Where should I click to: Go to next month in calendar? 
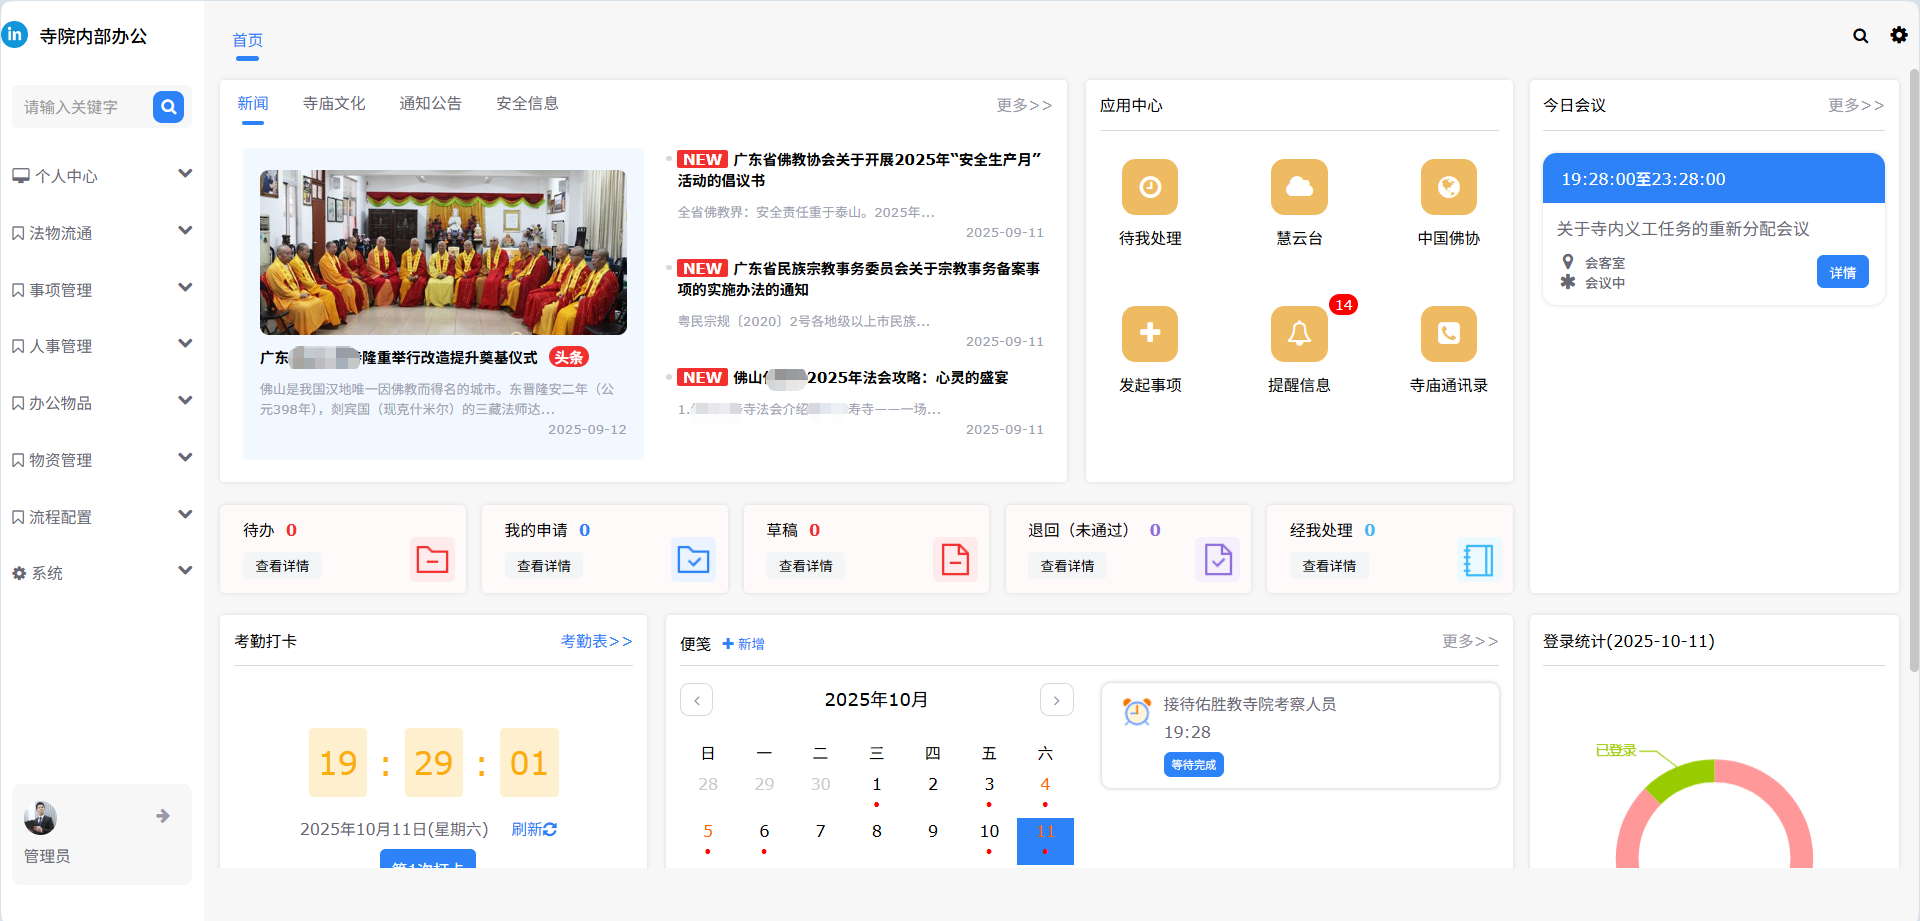pos(1056,700)
